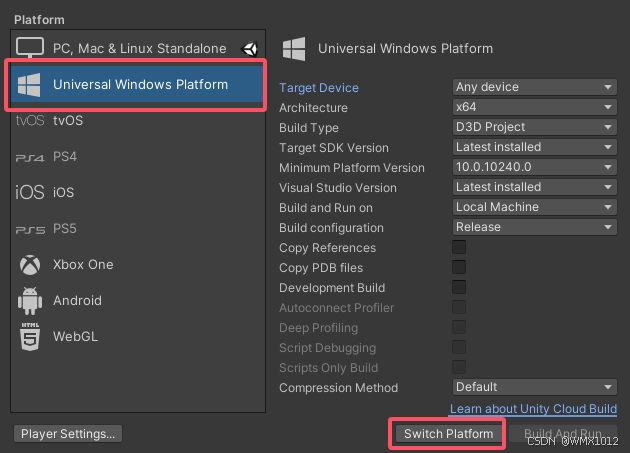Pick the iOS platform entry
The width and height of the screenshot is (630, 453).
pyautogui.click(x=138, y=193)
